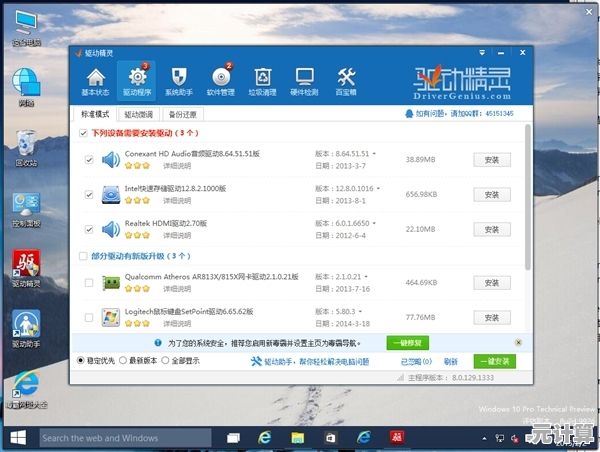Select the 最新版本 radio option

[123, 360]
